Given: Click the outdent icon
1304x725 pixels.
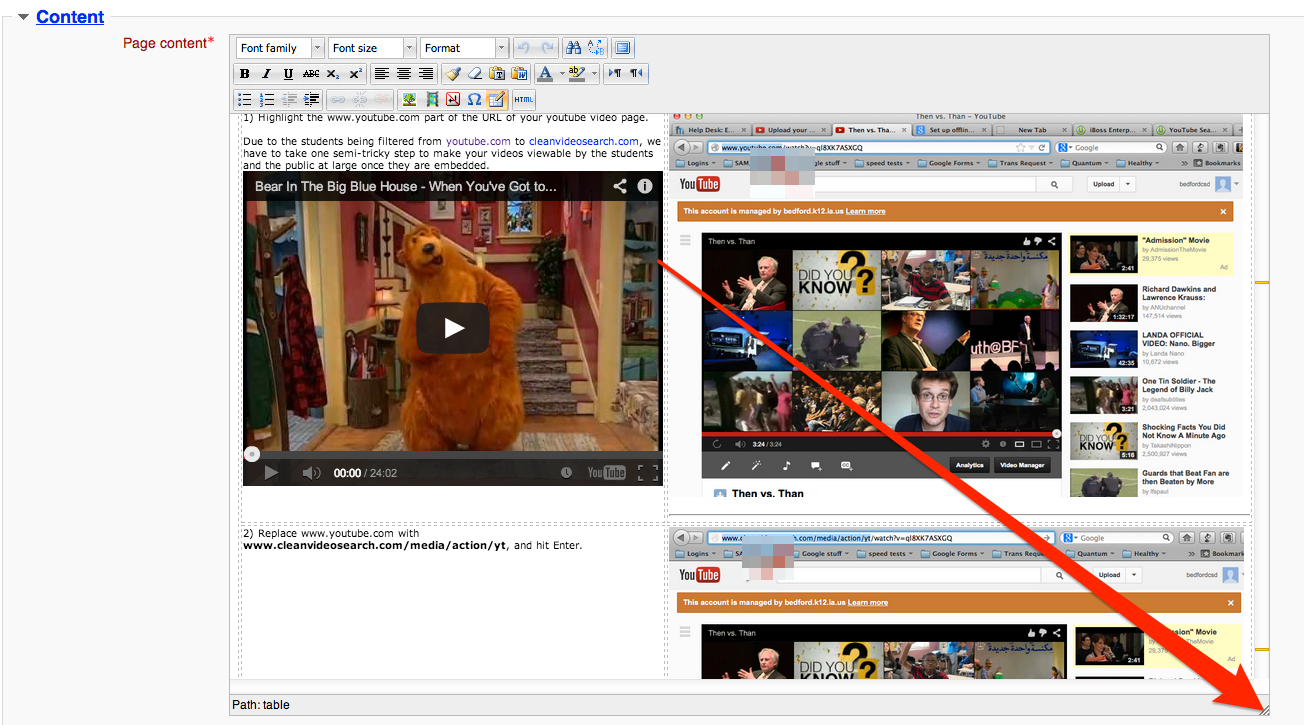Looking at the screenshot, I should (289, 99).
